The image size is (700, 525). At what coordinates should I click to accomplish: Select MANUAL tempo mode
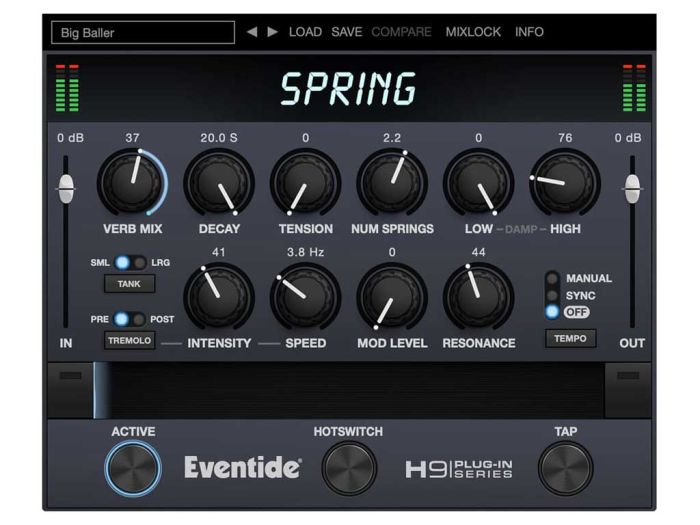[x=552, y=279]
